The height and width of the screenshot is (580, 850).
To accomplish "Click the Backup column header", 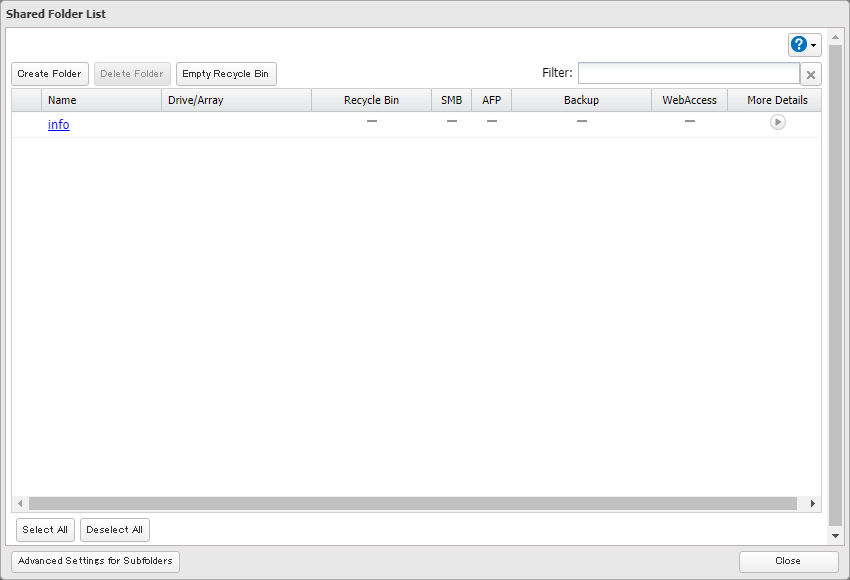I will click(x=581, y=100).
